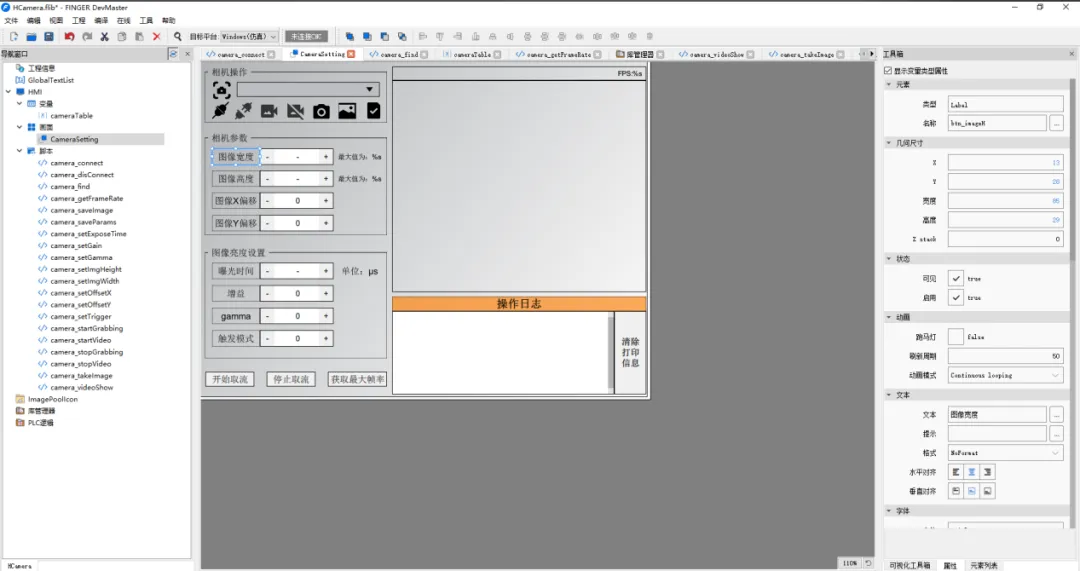Click the disconnect camera unplugged icon

[244, 111]
